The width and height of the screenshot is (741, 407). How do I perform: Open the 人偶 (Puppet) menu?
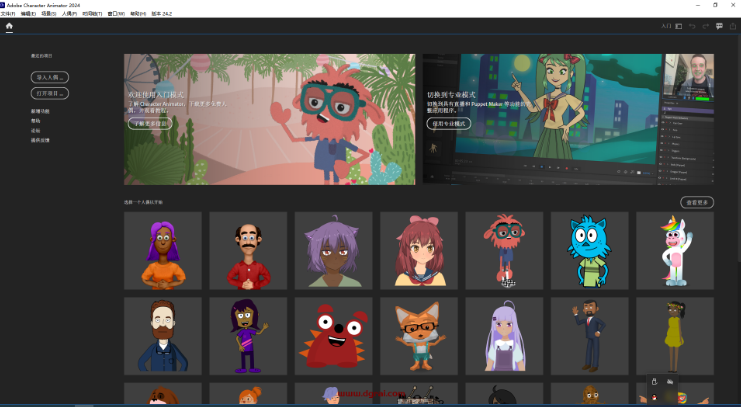(69, 14)
